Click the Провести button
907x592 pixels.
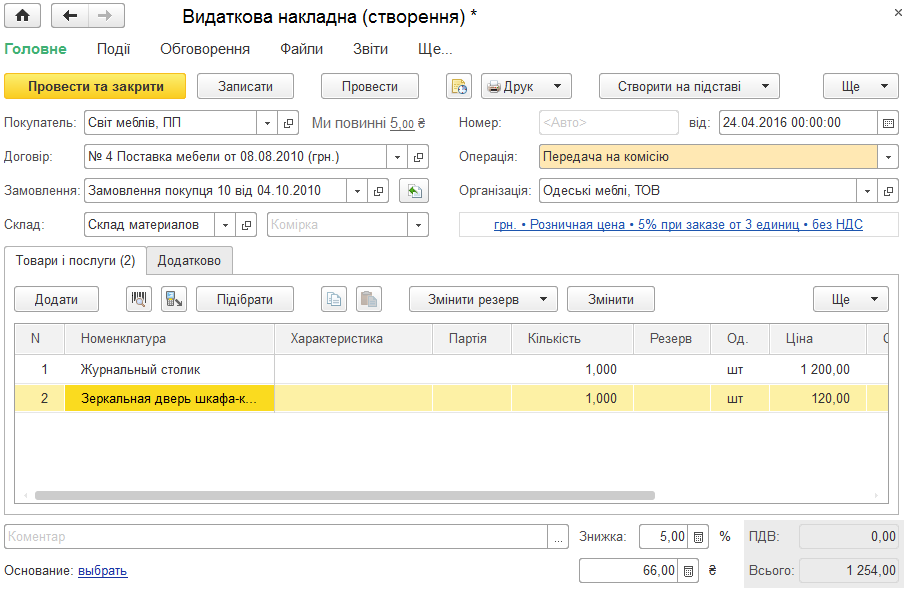coord(370,86)
